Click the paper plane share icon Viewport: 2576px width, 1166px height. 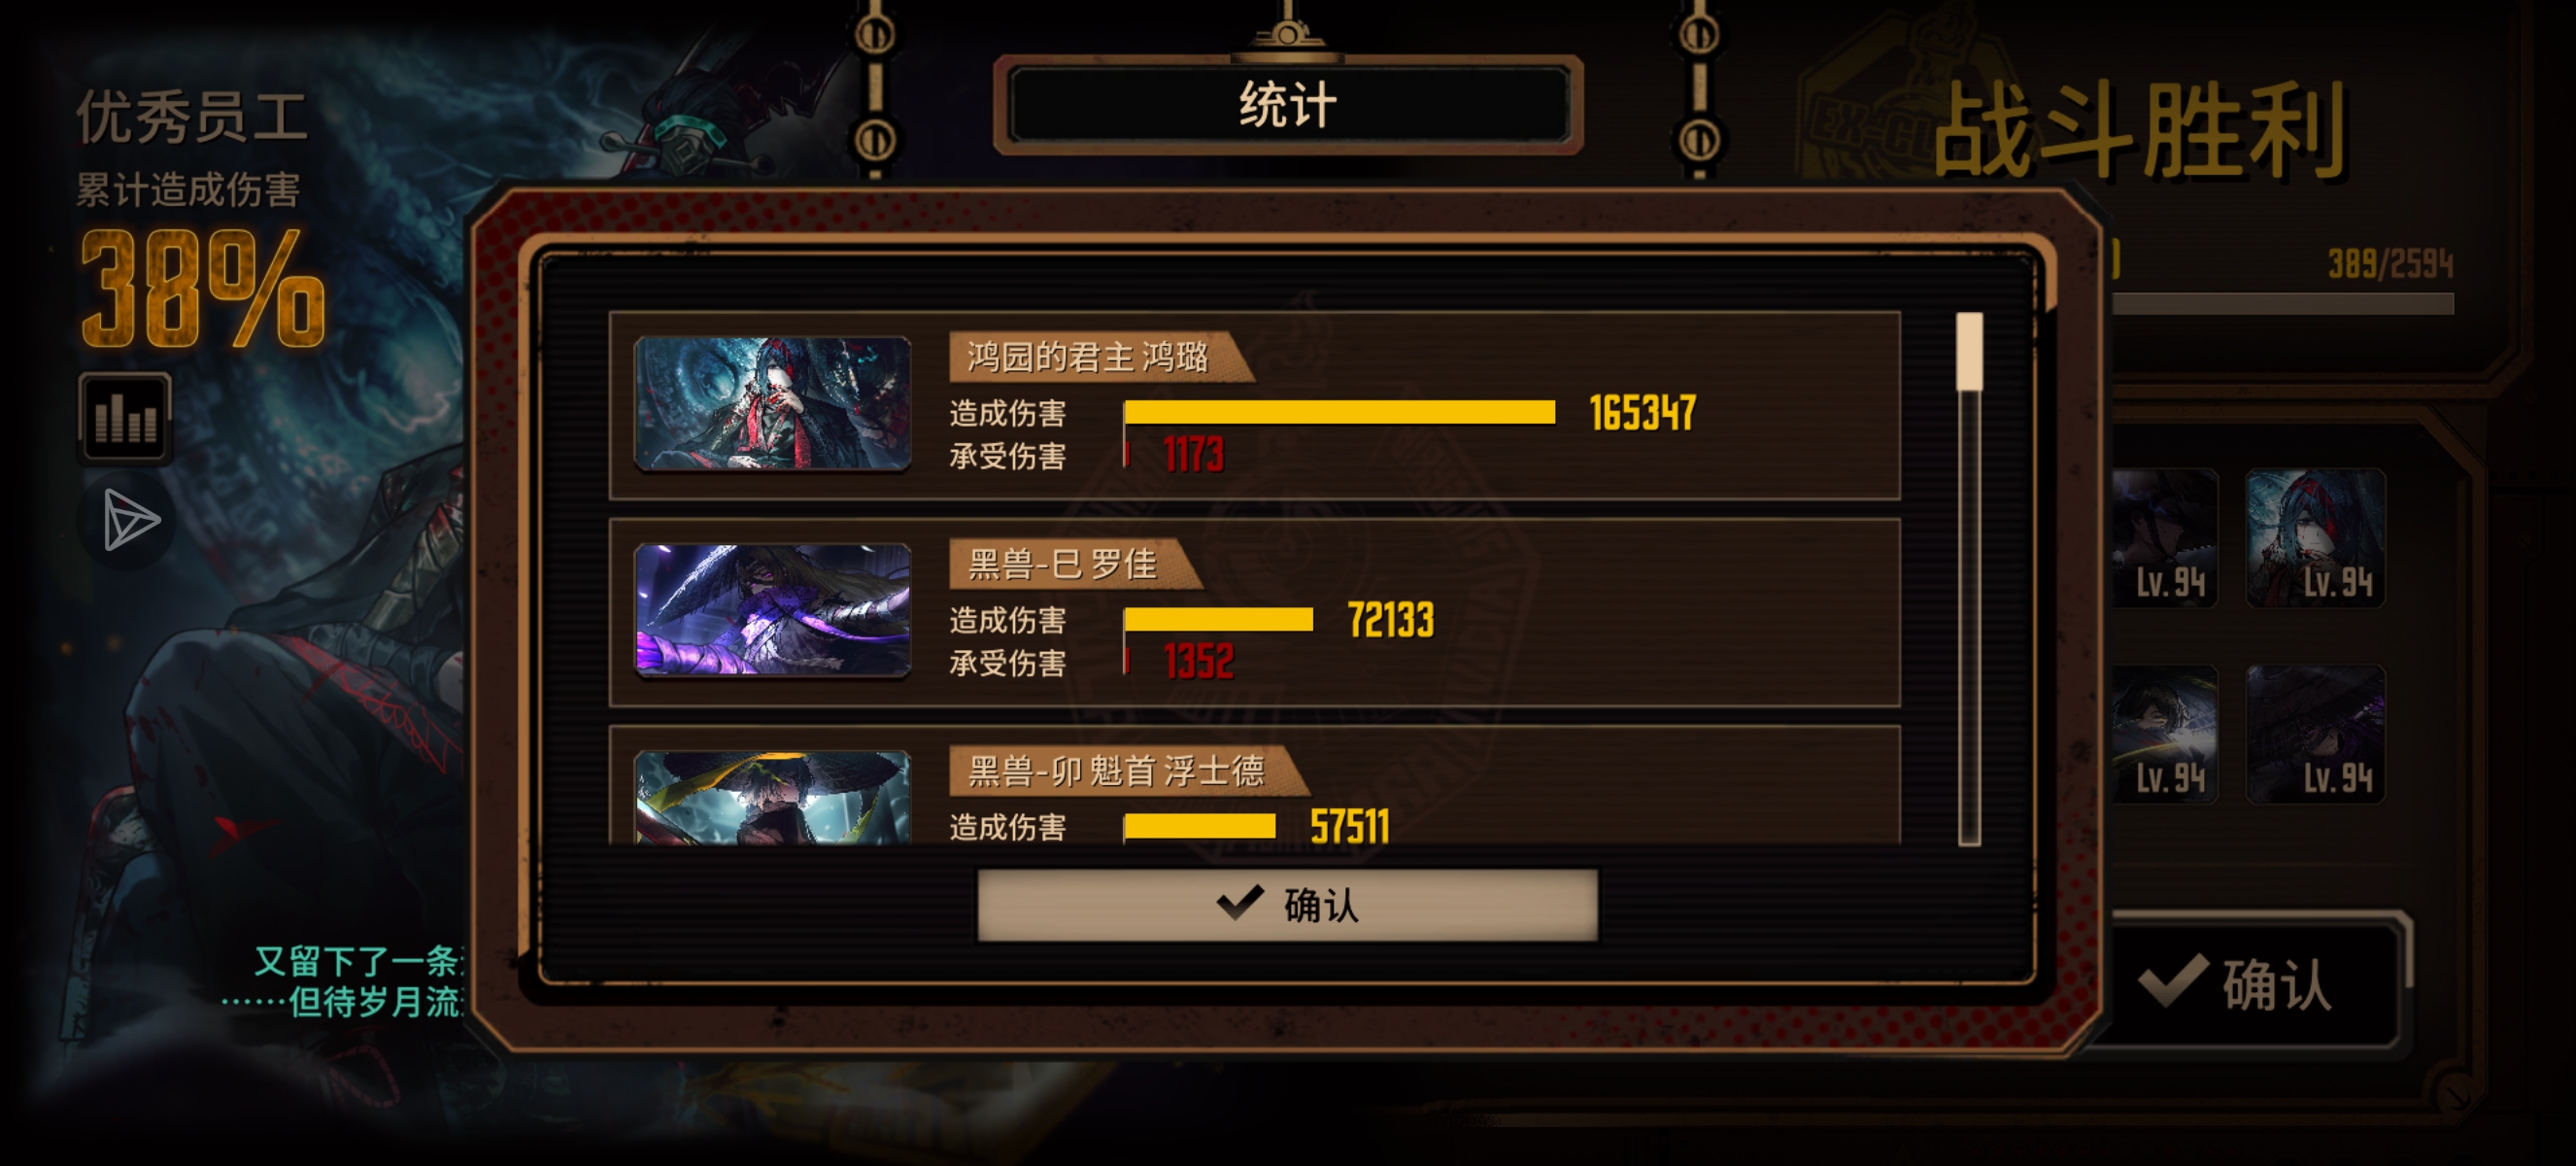coord(129,519)
